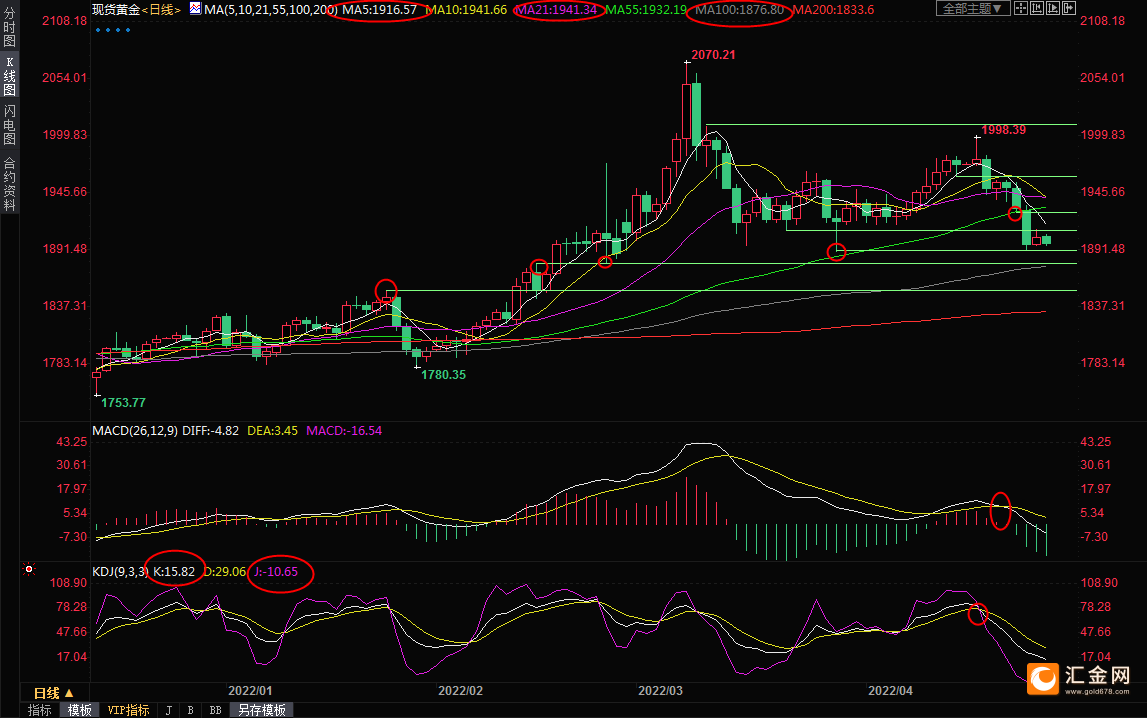This screenshot has width=1147, height=718.
Task: Select the 合约资料 side tab
Action: pos(9,183)
